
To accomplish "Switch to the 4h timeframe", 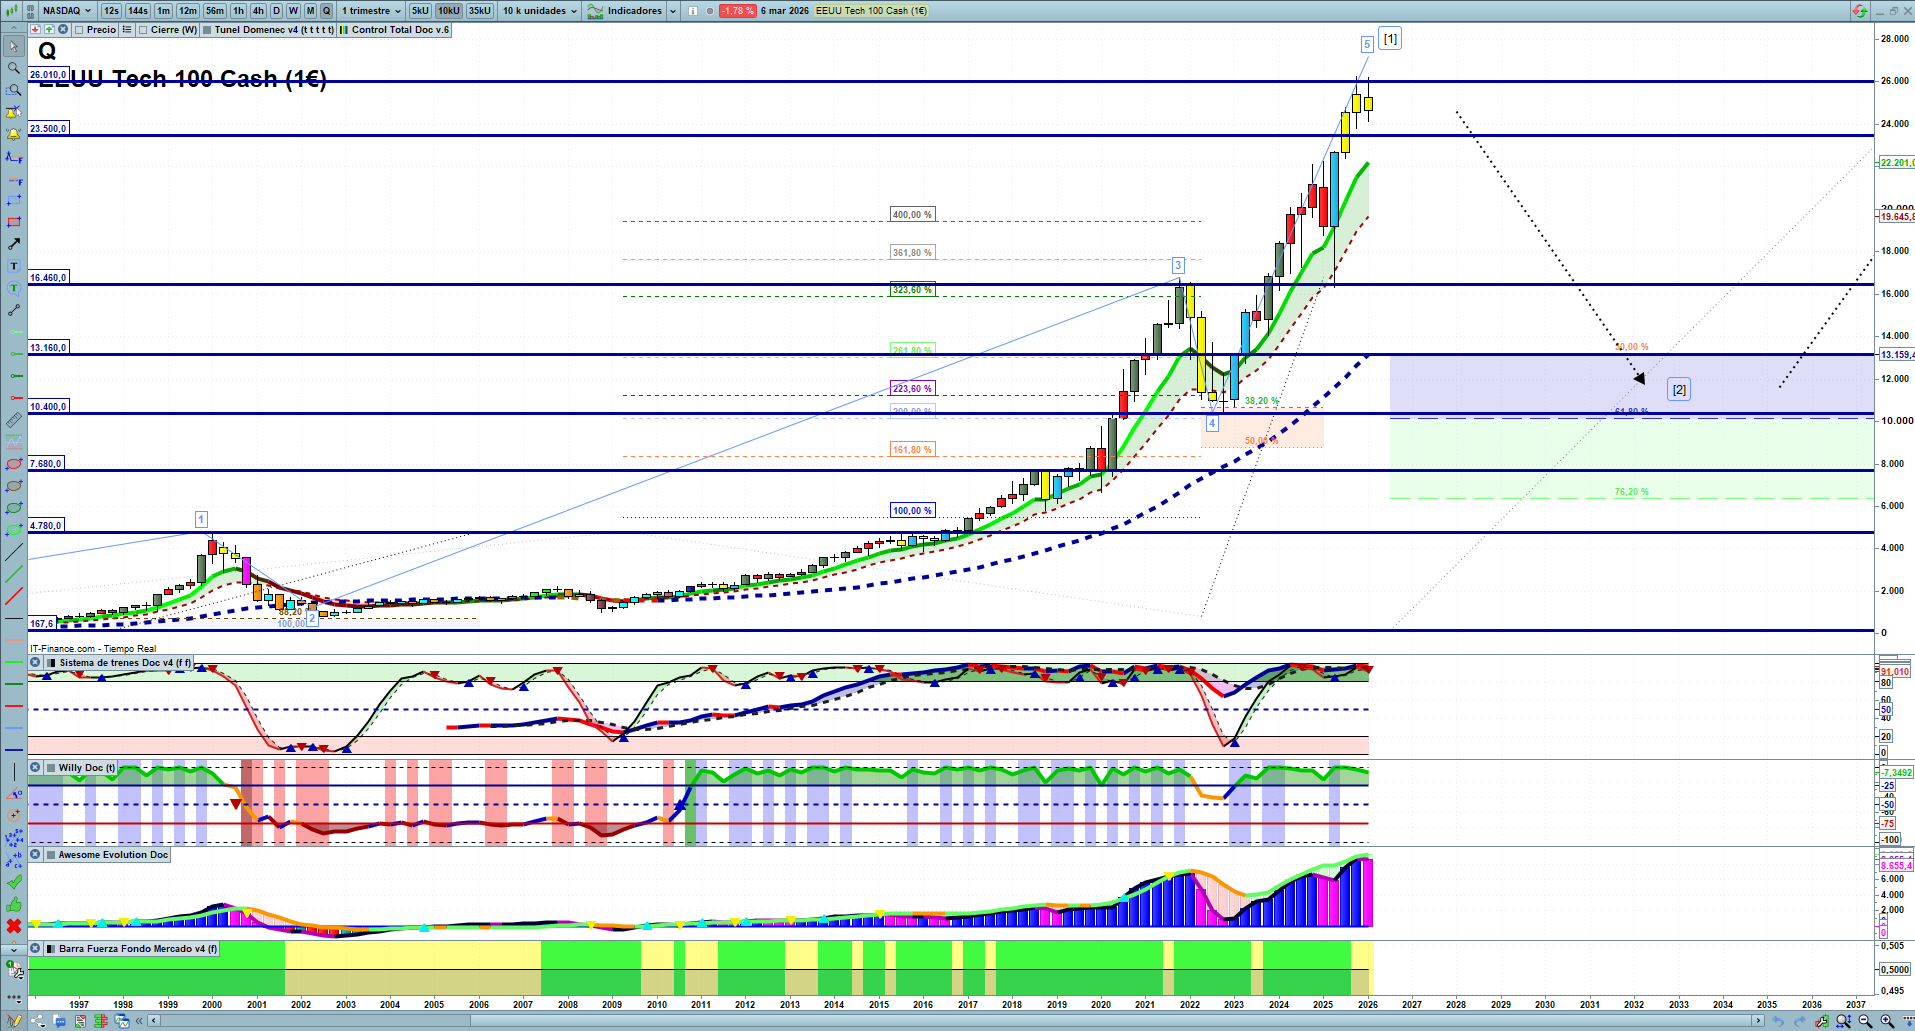I will coord(258,11).
